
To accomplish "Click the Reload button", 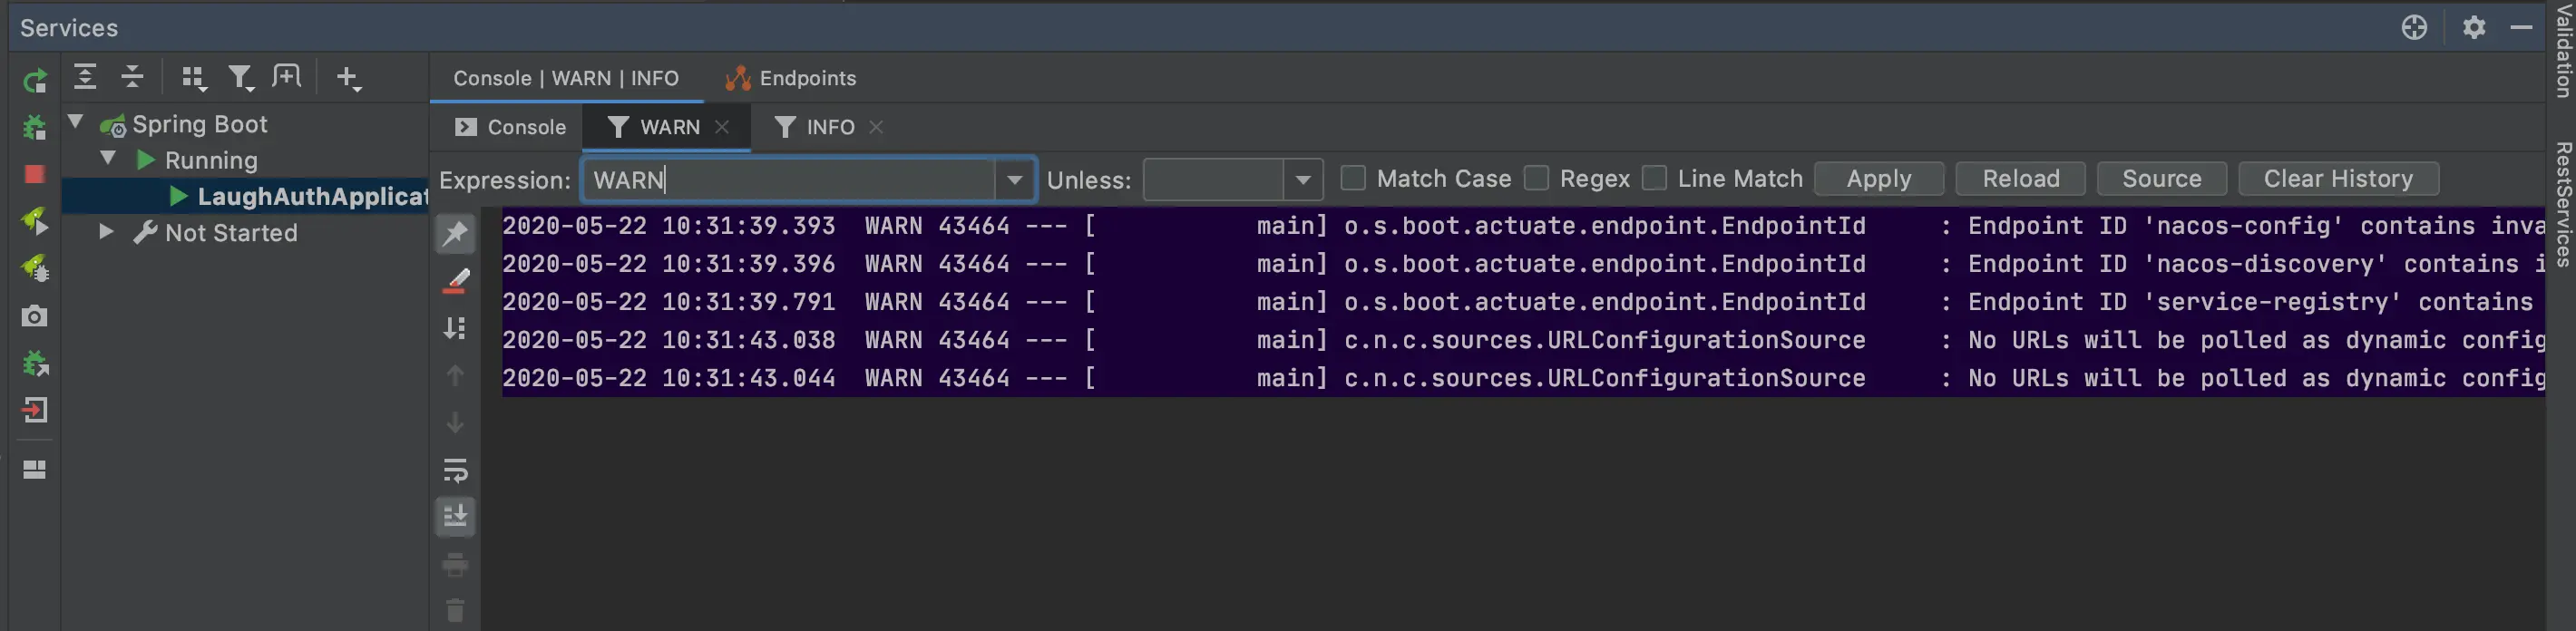I will (x=2020, y=179).
